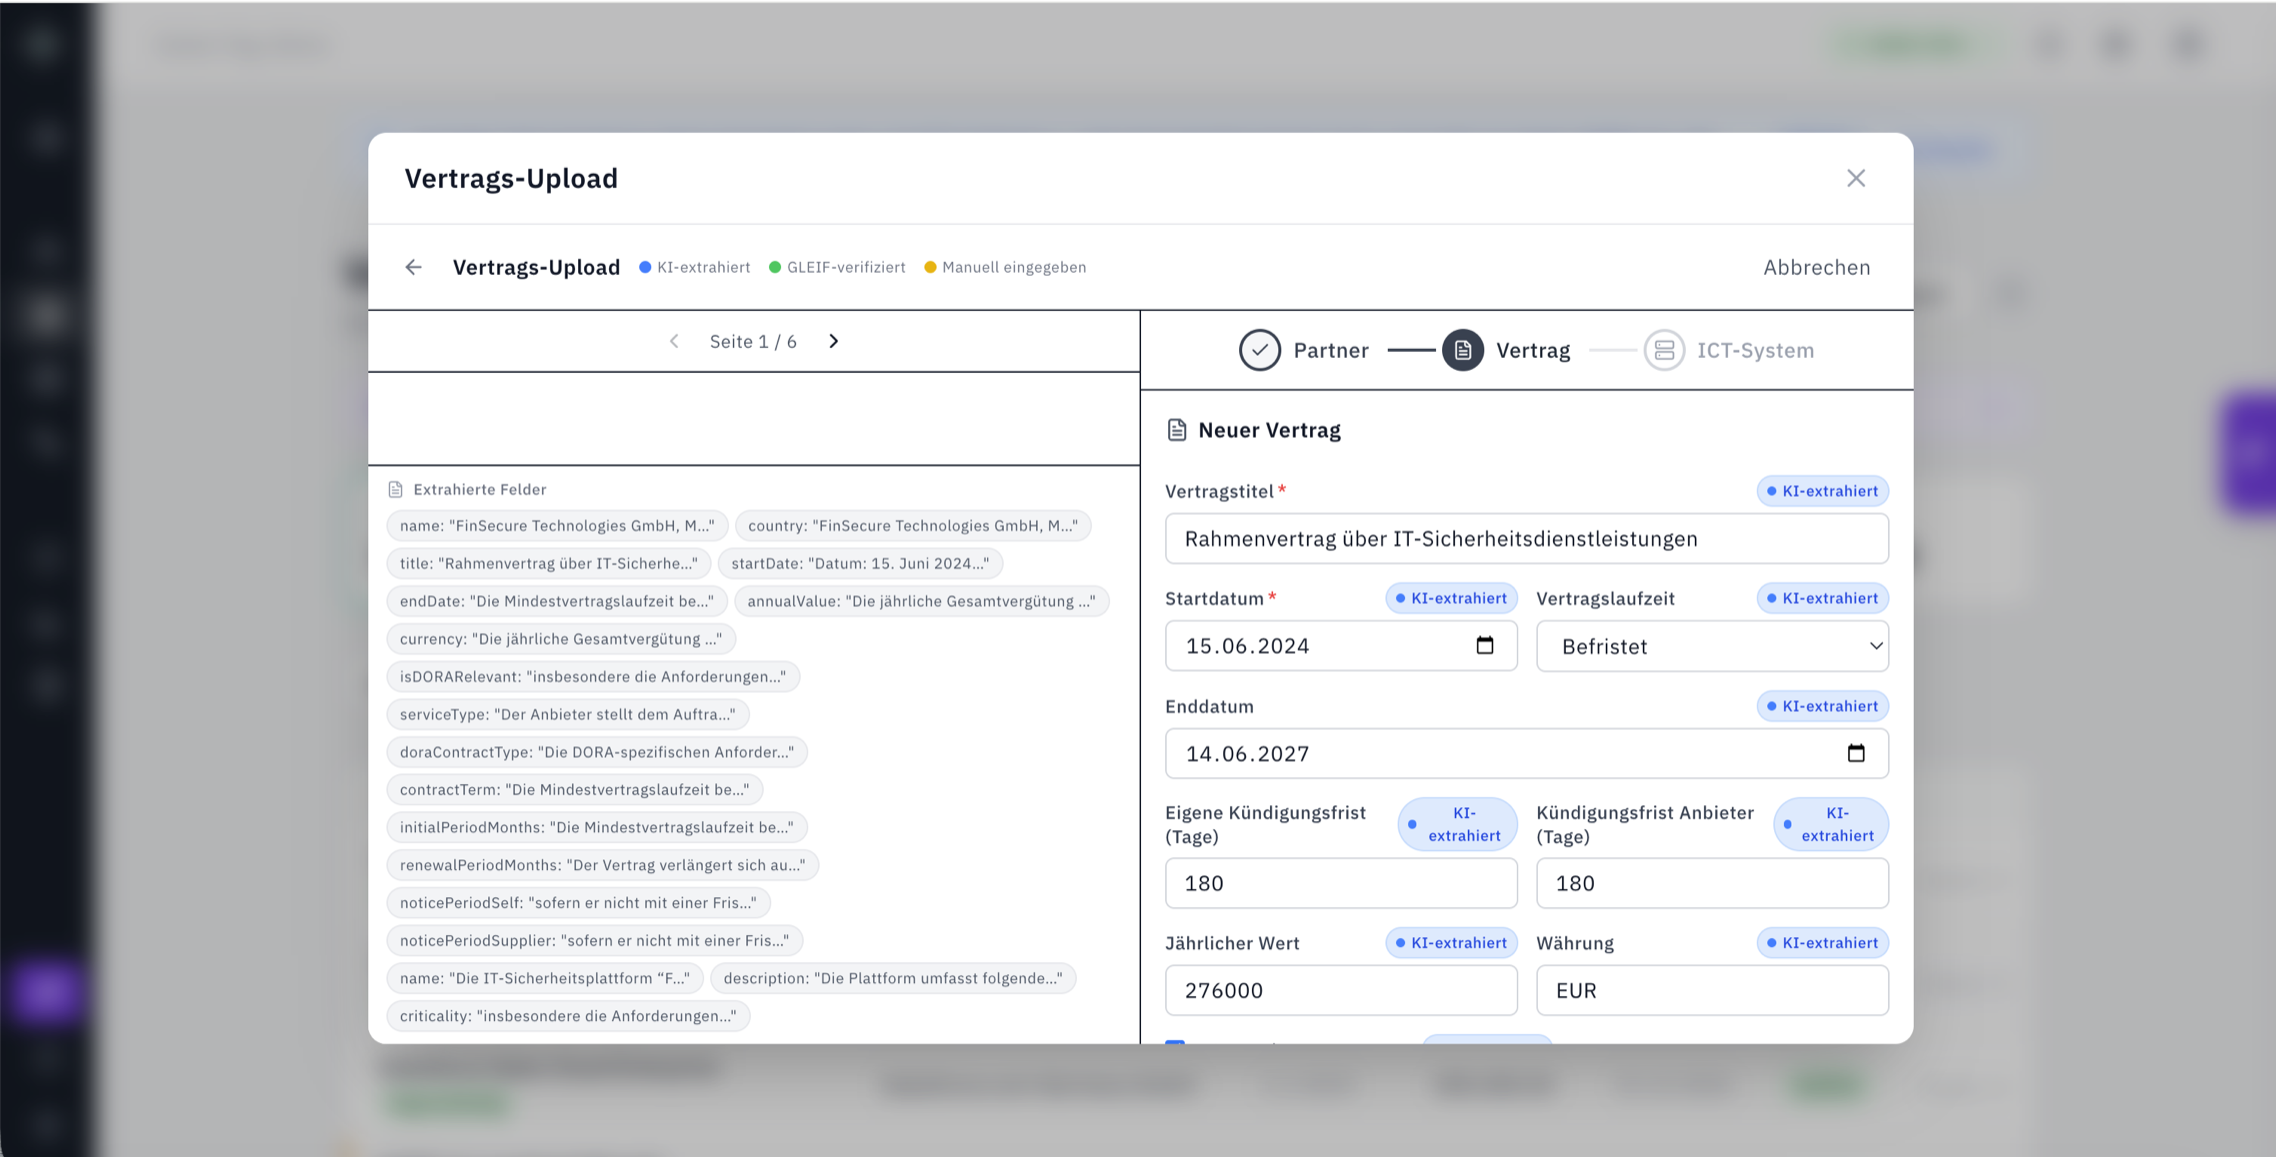Go to the next page with the right chevron
The image size is (2276, 1157).
pyautogui.click(x=833, y=340)
